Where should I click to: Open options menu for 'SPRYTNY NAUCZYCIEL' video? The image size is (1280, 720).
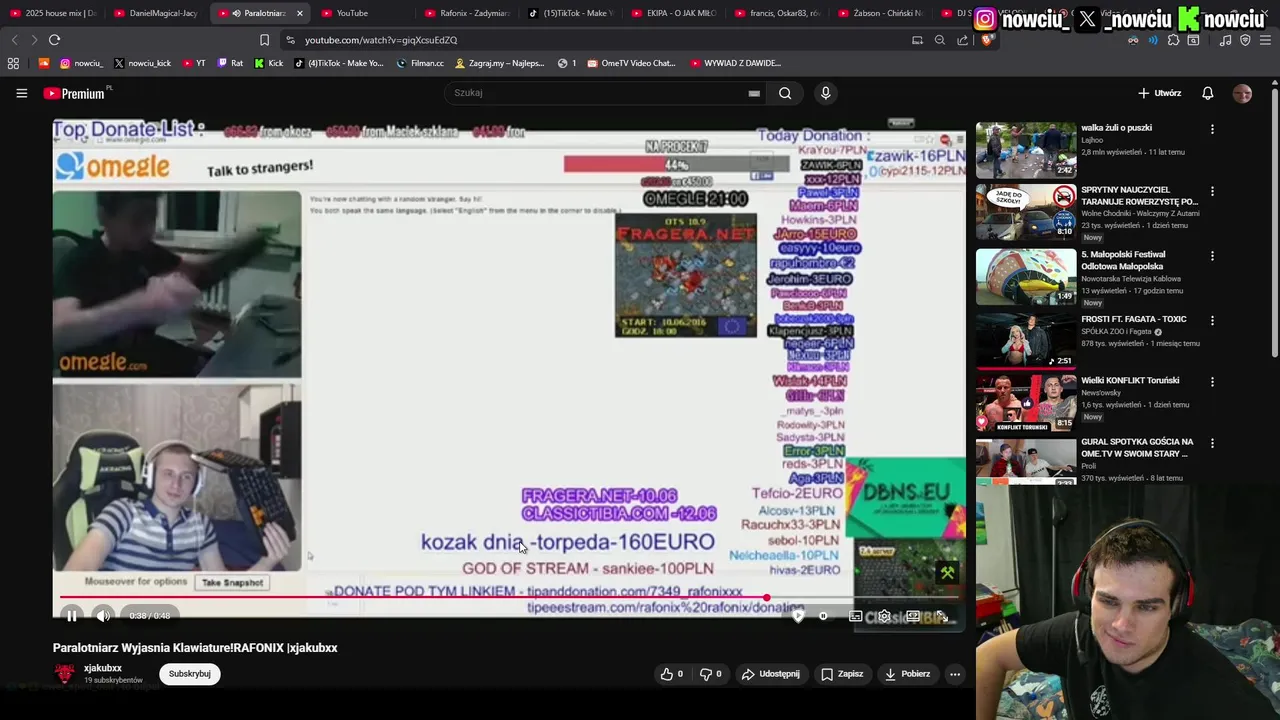1212,191
